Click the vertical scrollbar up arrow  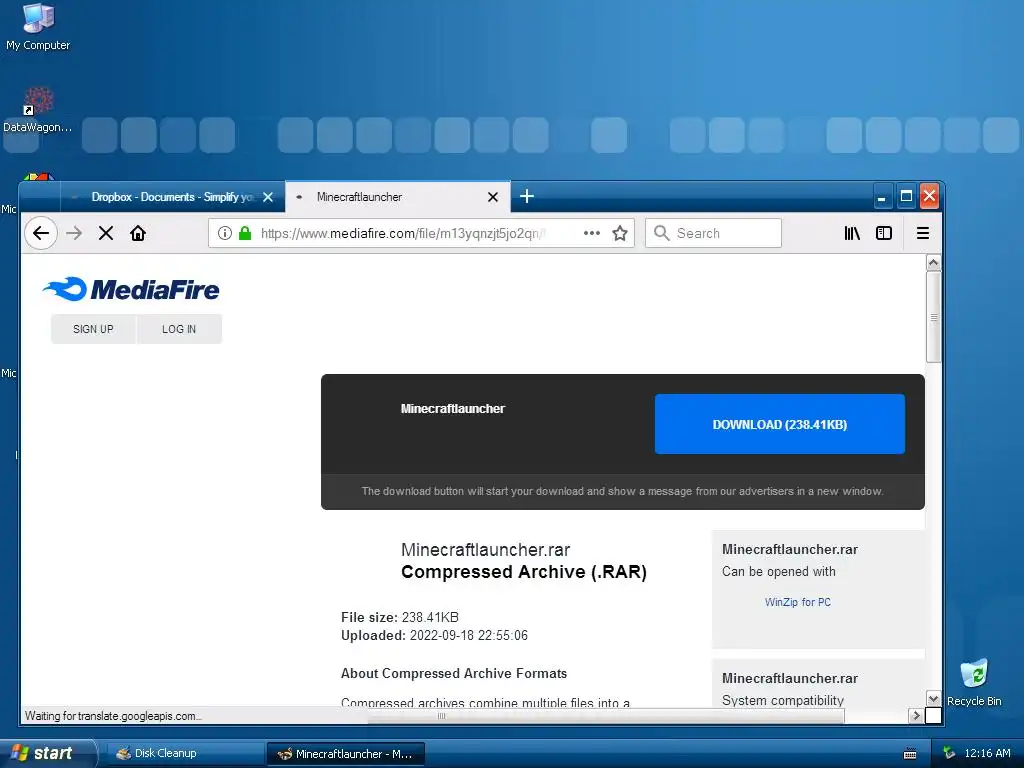[934, 263]
